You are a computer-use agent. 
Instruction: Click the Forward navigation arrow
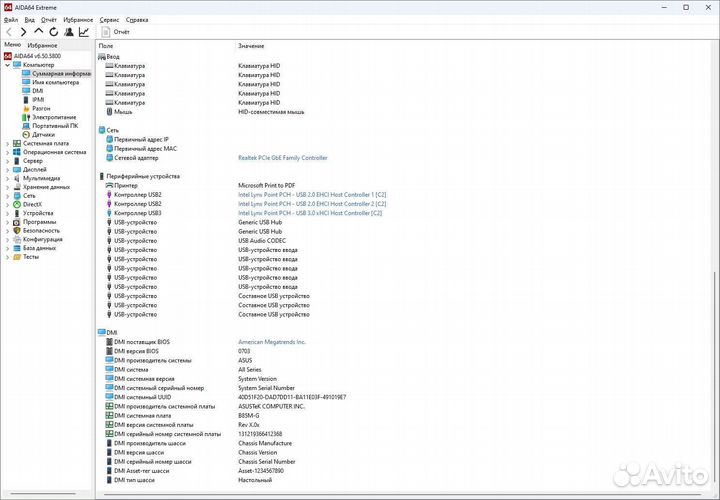(23, 32)
